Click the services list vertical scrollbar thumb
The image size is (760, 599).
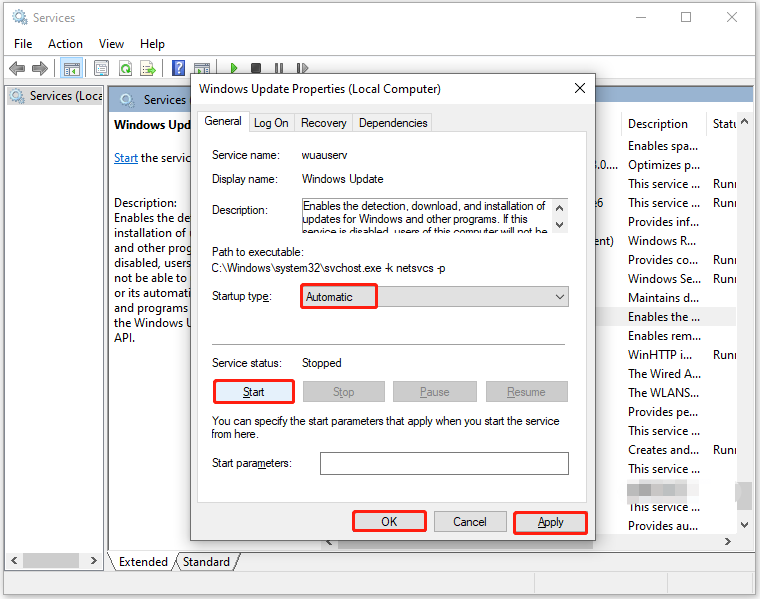point(744,495)
